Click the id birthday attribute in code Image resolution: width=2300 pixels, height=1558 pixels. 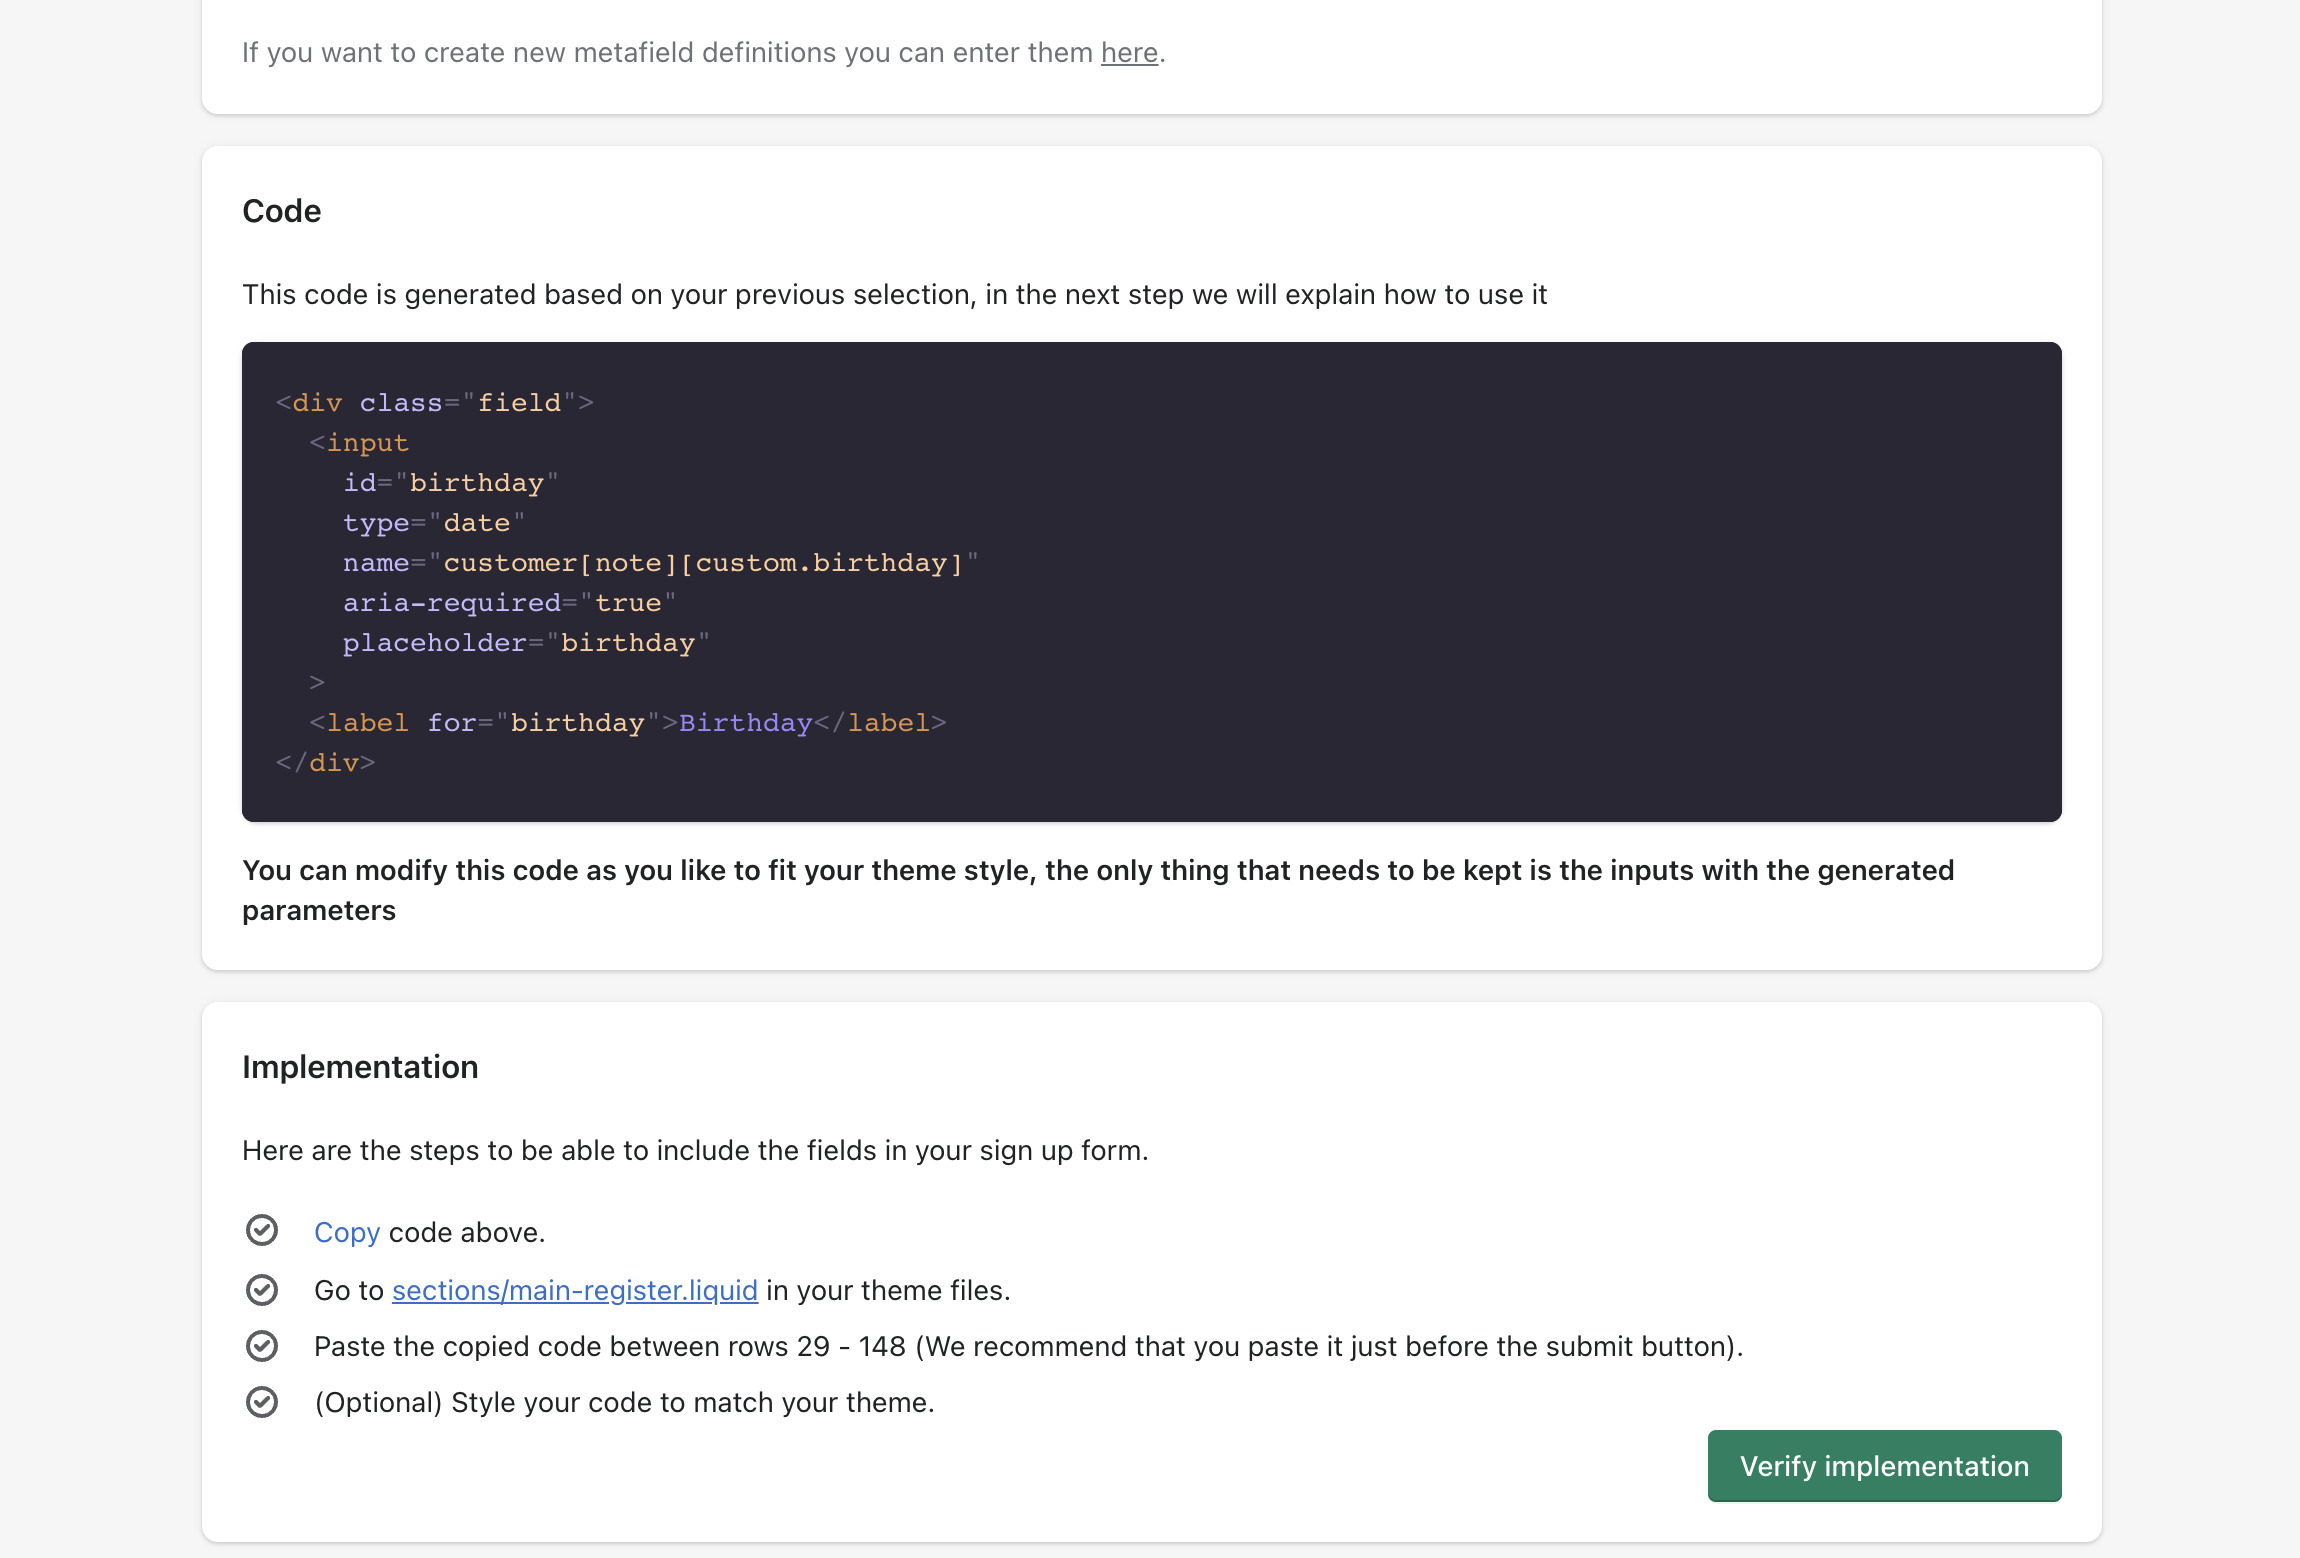point(450,482)
